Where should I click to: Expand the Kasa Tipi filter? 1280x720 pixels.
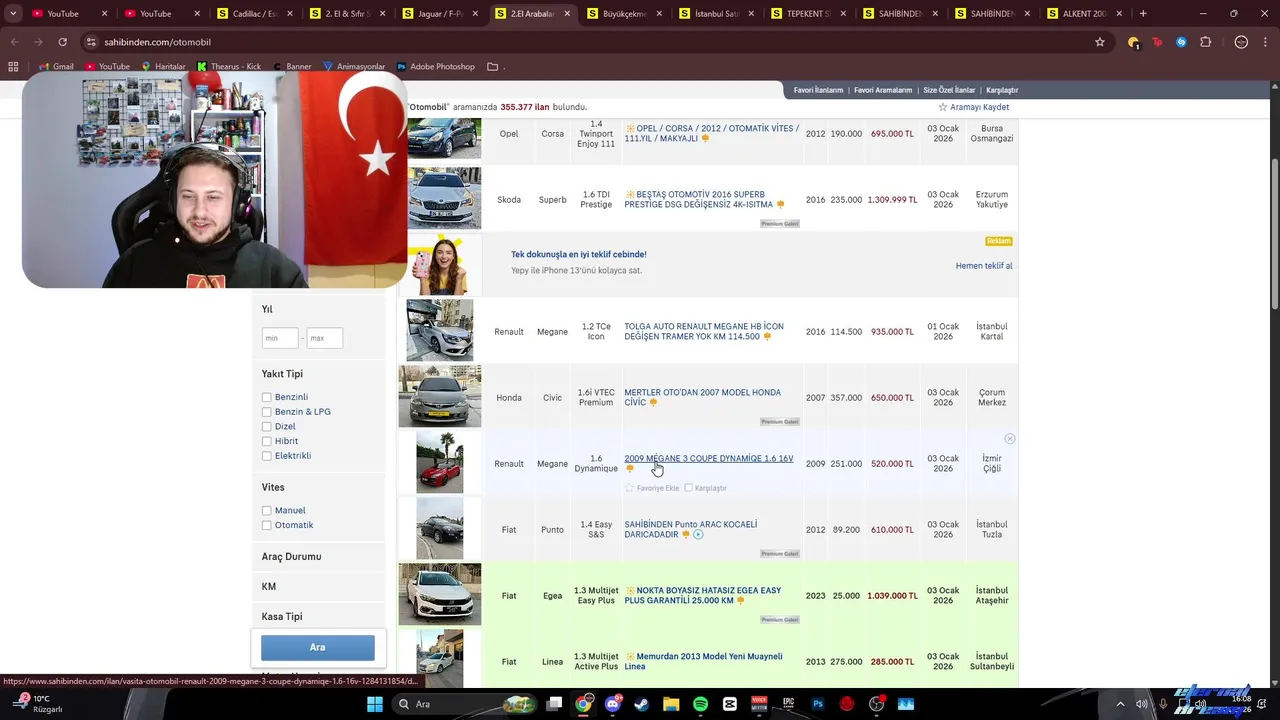[x=318, y=617]
